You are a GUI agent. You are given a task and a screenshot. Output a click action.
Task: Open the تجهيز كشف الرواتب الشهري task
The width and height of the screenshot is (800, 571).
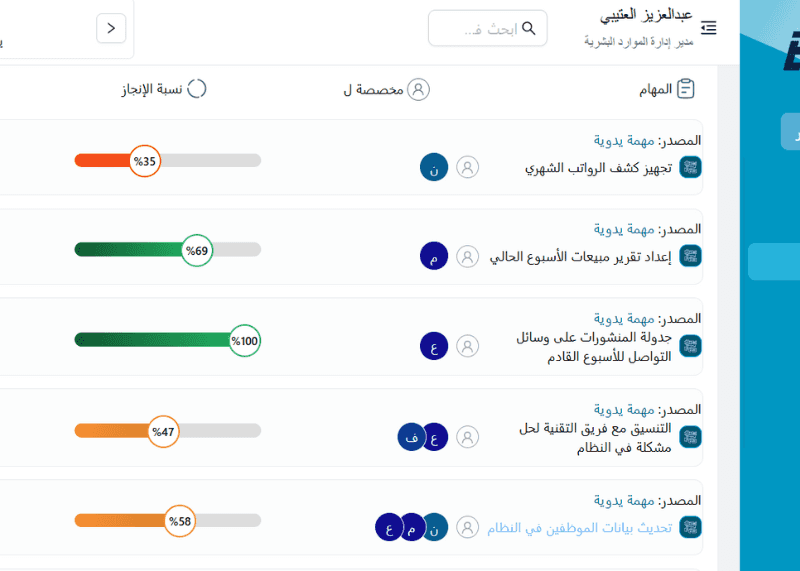pyautogui.click(x=598, y=168)
